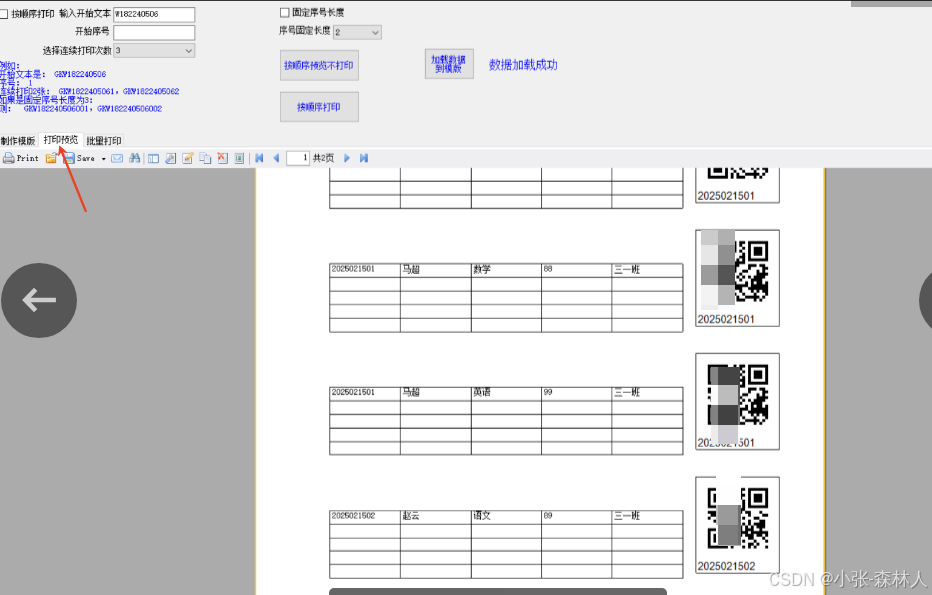Click the 按顺序预览不打印 button
This screenshot has width=932, height=595.
point(319,65)
